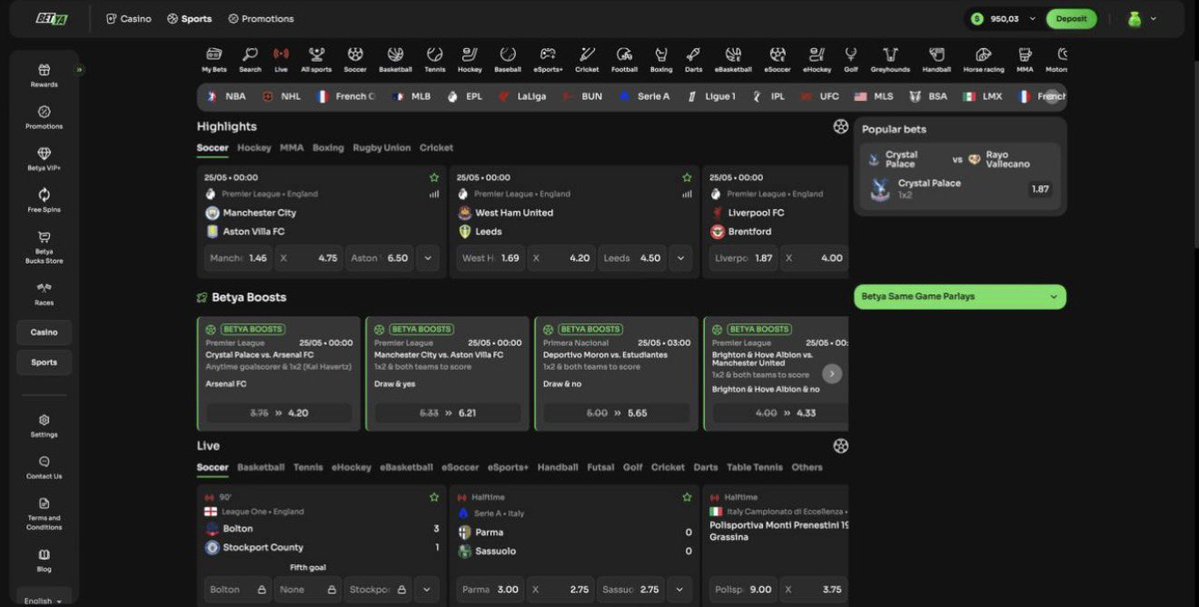
Task: View stats for Manchester City match
Action: tap(434, 194)
